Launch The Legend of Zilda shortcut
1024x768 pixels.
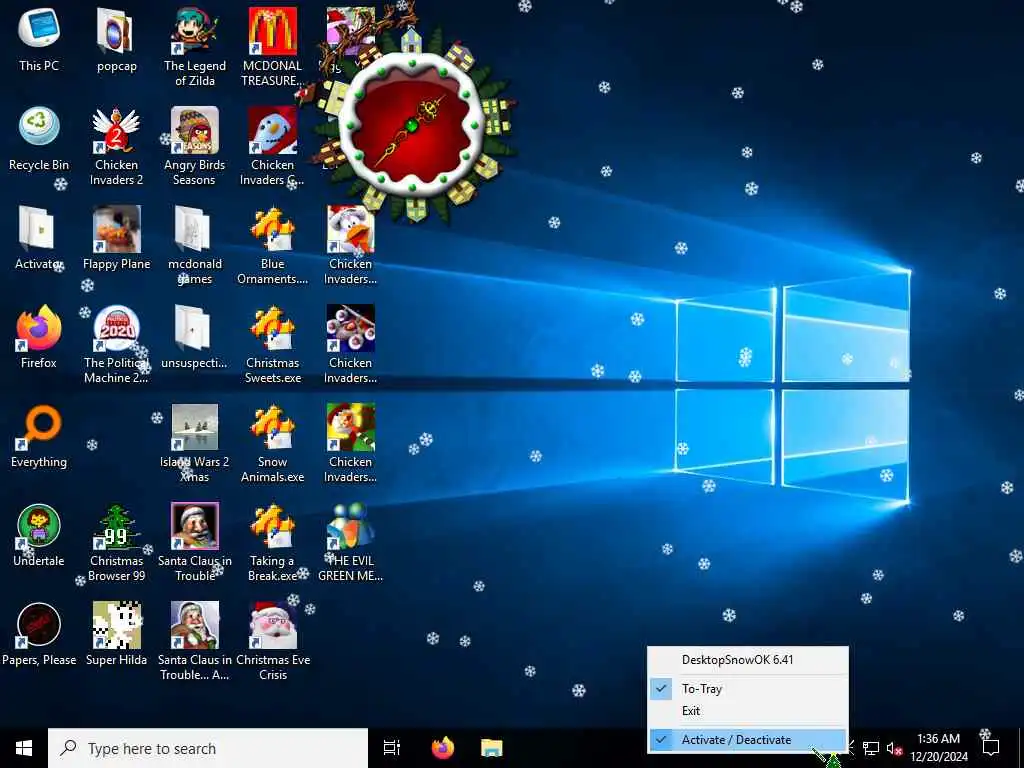click(195, 47)
